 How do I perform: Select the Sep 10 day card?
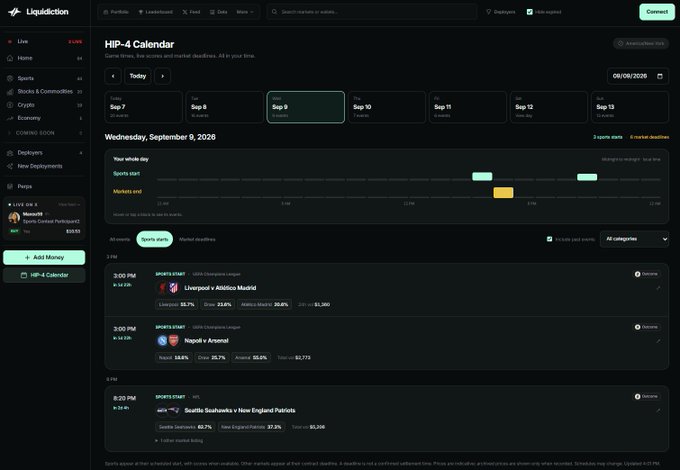[387, 107]
